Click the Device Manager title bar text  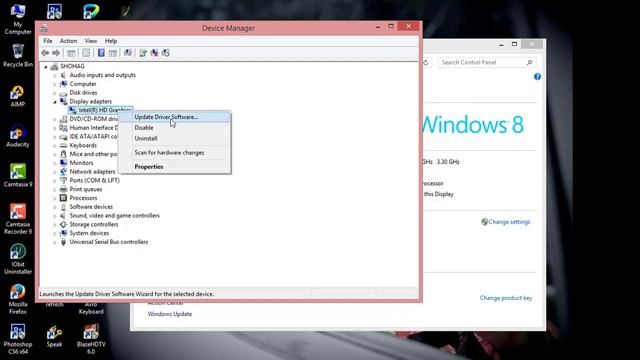pyautogui.click(x=228, y=28)
